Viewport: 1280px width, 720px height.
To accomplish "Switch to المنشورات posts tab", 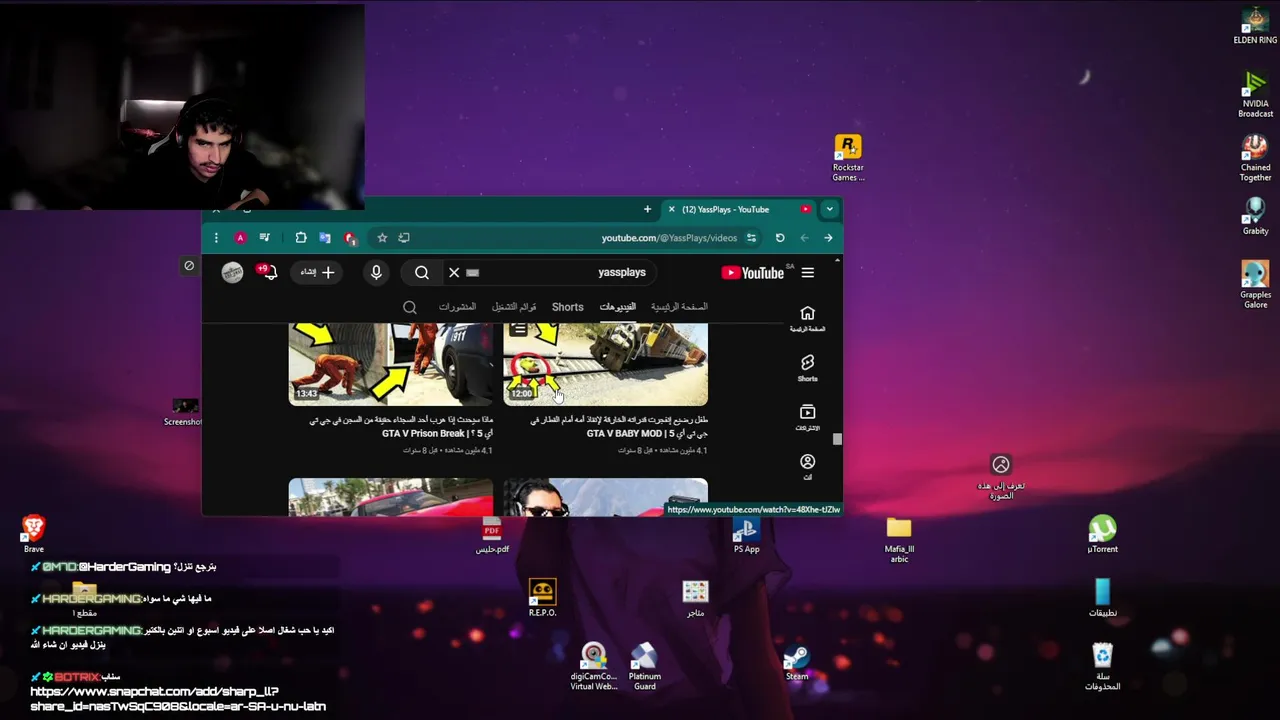I will pyautogui.click(x=457, y=307).
